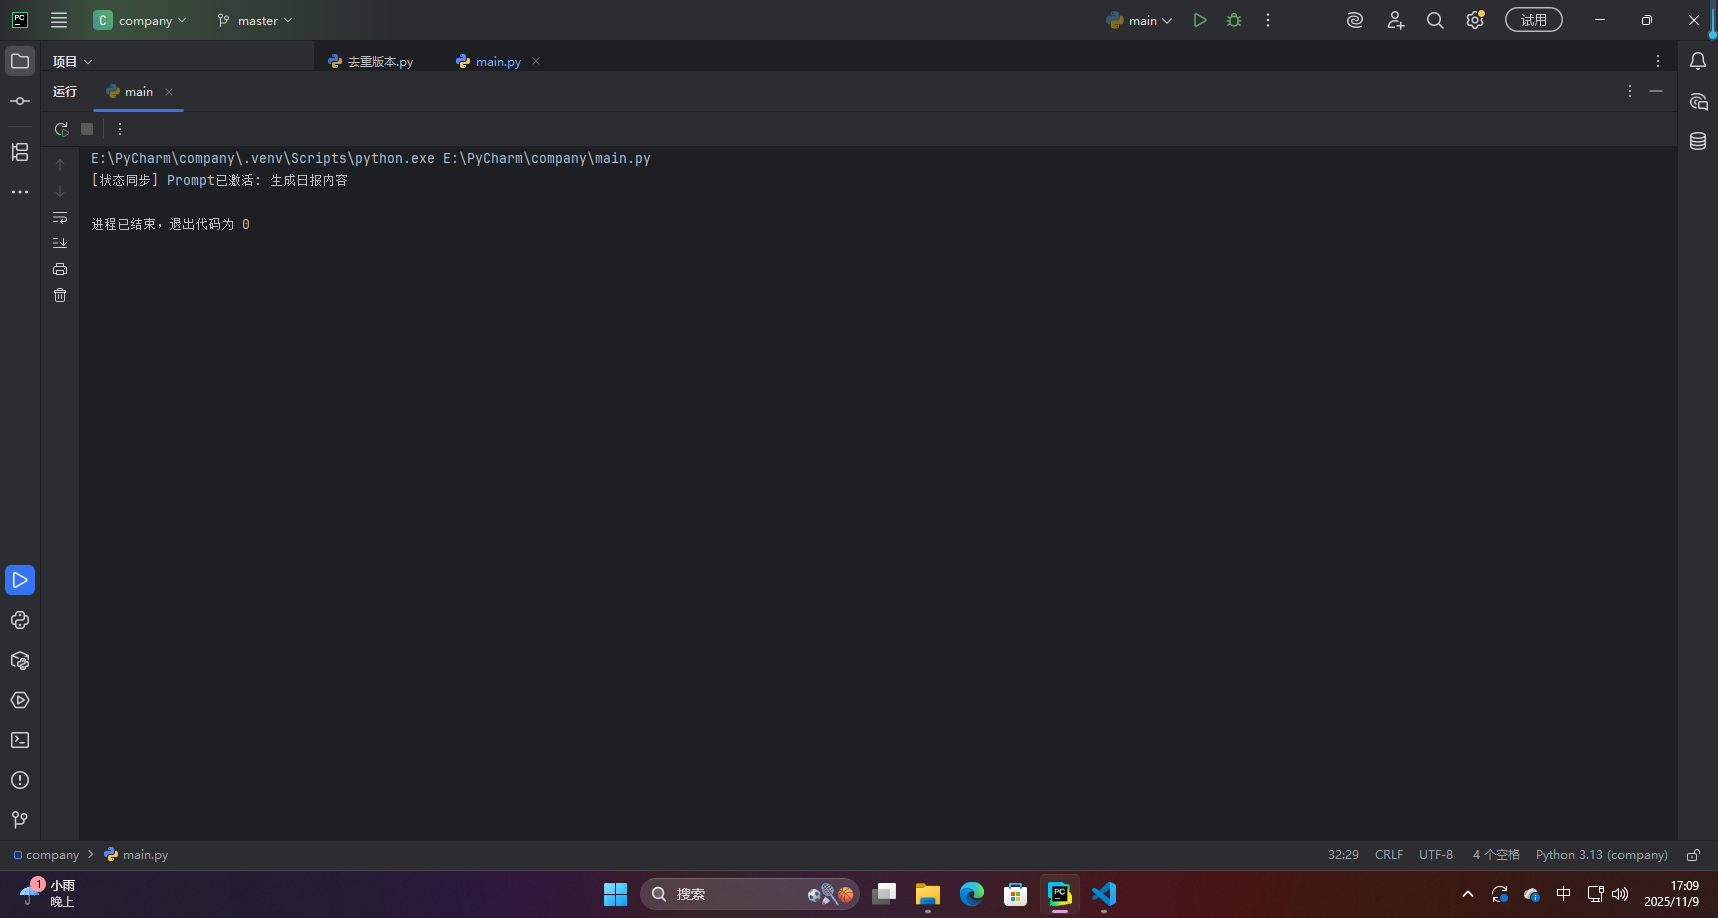Open the Run tool window sidebar icon

(20, 580)
